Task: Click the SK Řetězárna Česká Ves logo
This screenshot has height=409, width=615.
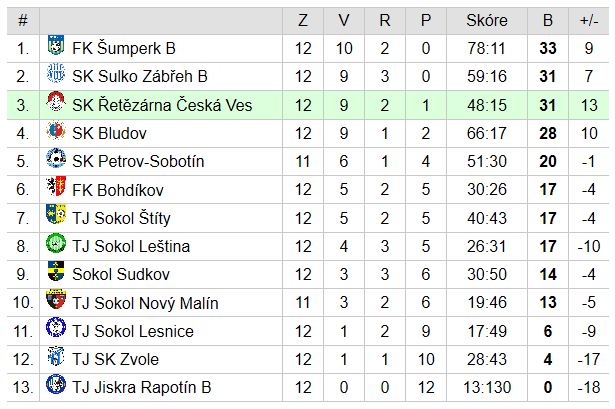Action: coord(56,102)
